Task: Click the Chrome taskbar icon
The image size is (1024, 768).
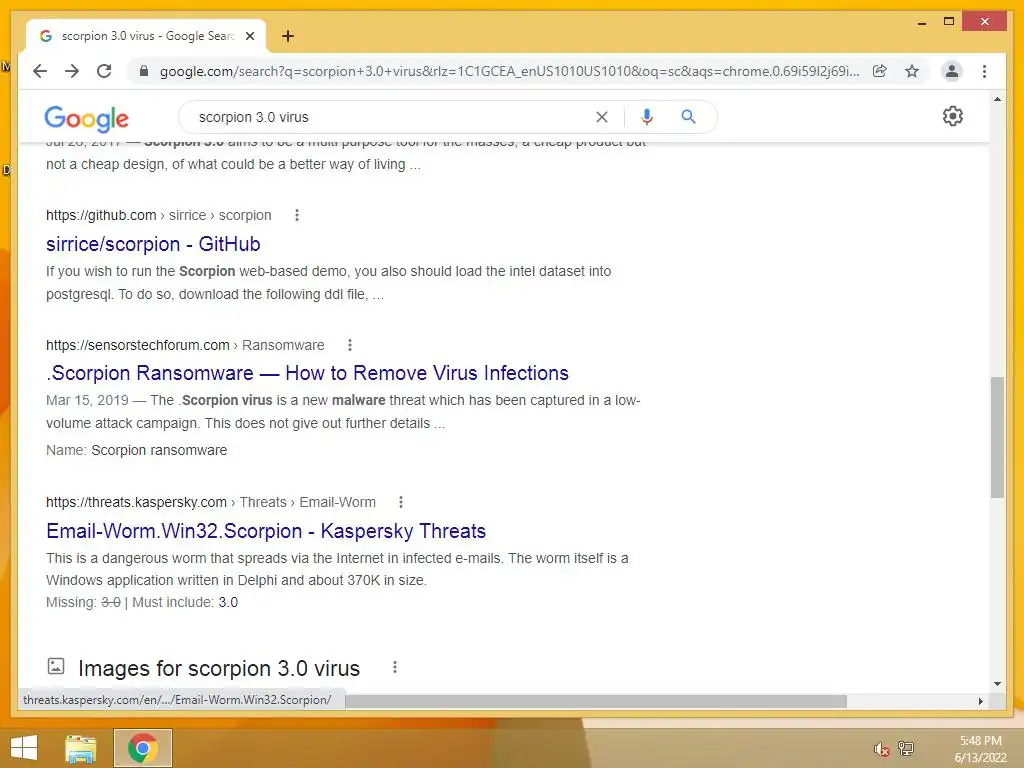Action: pos(143,748)
